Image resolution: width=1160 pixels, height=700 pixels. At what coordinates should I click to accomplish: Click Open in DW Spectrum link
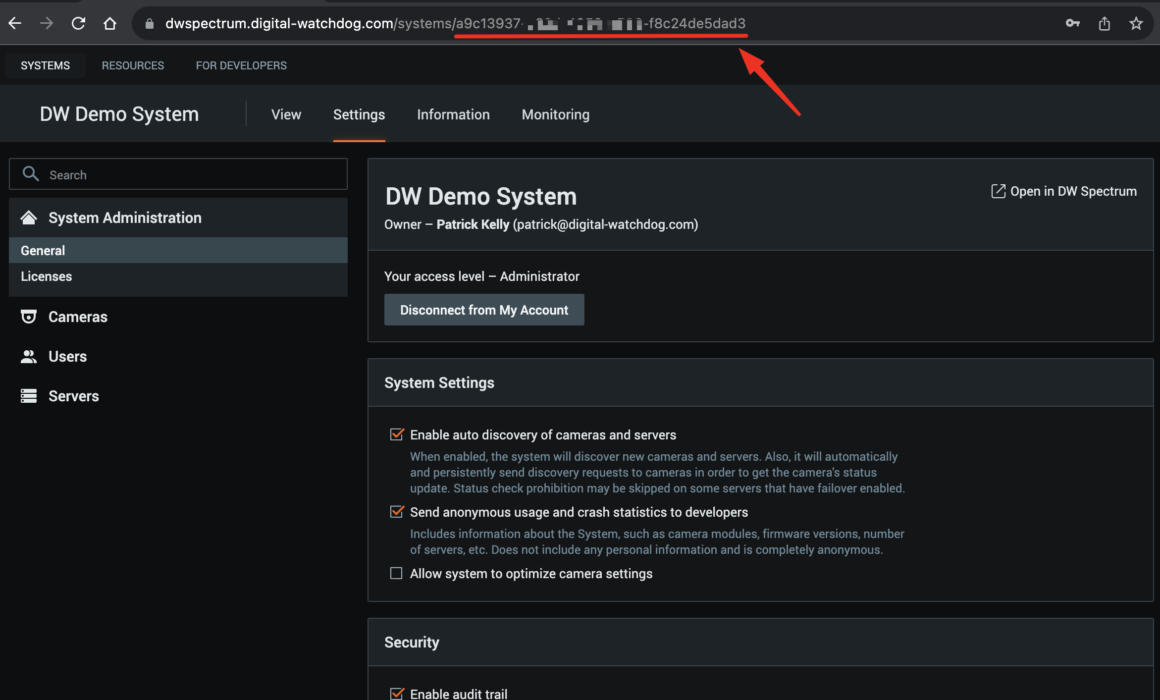click(x=1064, y=191)
